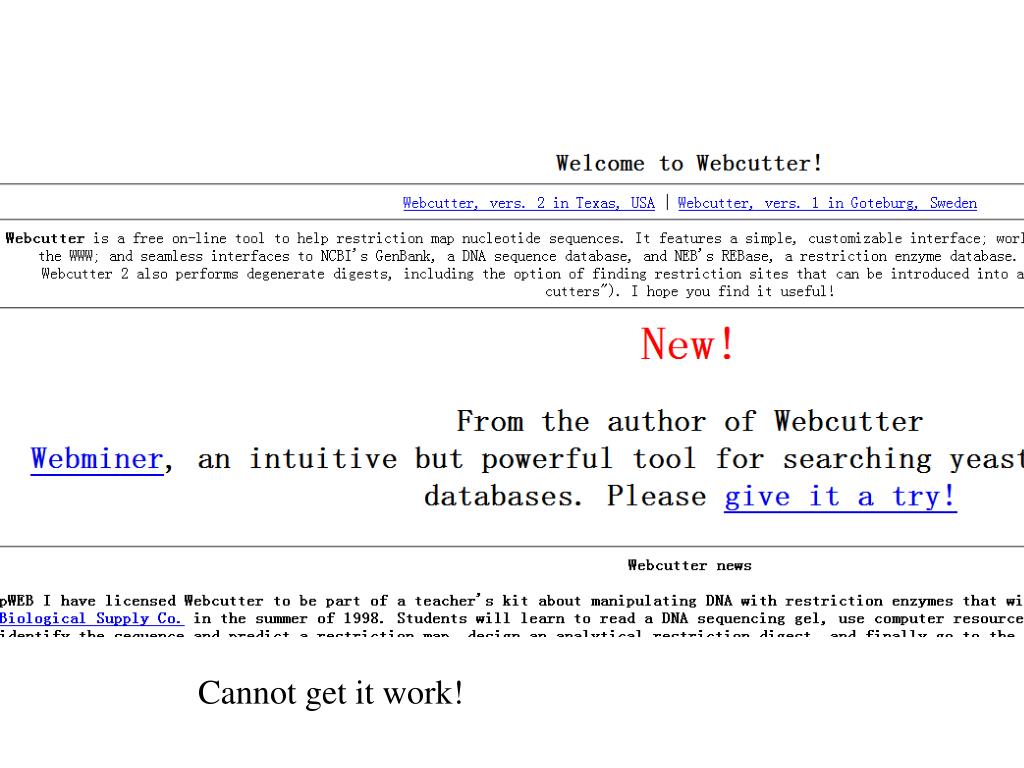
Task: Click the 'give it a try!' link
Action: (840, 496)
